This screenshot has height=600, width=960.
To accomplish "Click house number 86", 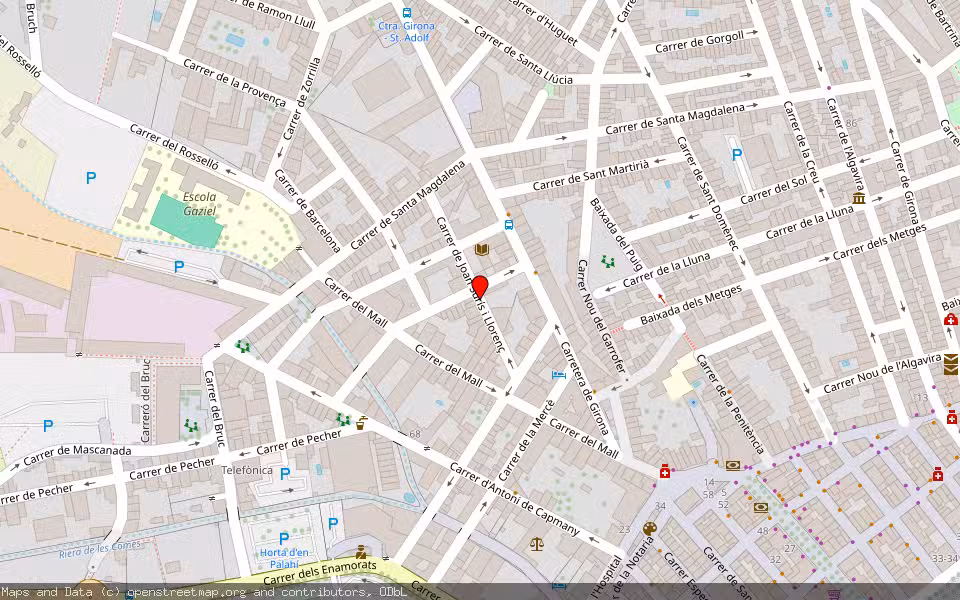I will click(851, 123).
